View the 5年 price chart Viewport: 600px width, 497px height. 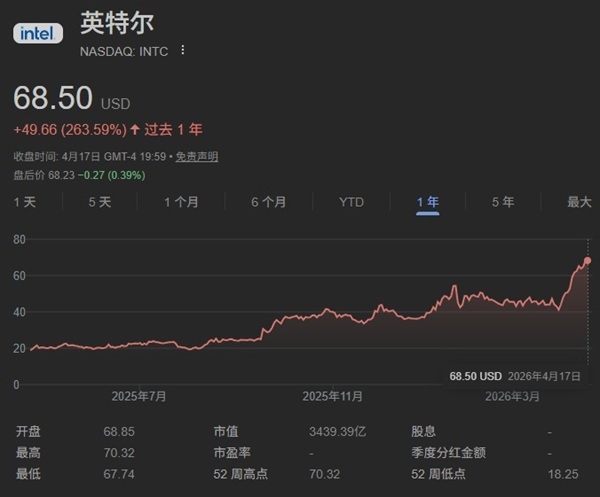503,202
